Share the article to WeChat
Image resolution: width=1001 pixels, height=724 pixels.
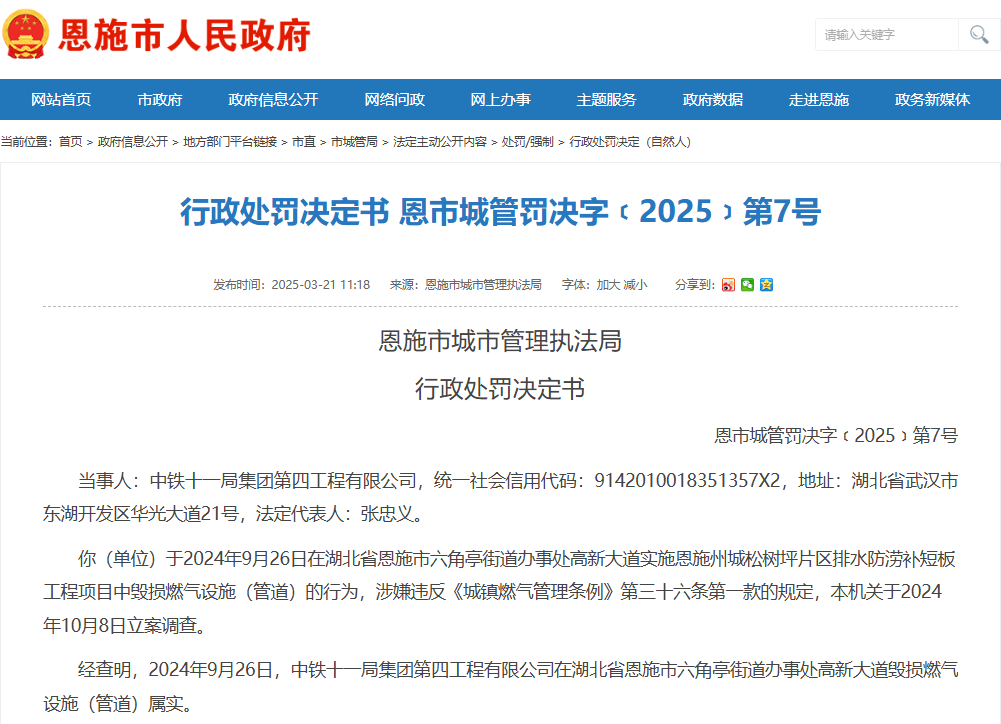[747, 285]
